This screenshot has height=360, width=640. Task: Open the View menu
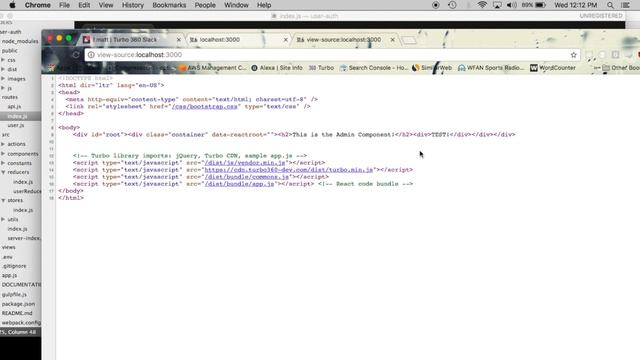[106, 5]
